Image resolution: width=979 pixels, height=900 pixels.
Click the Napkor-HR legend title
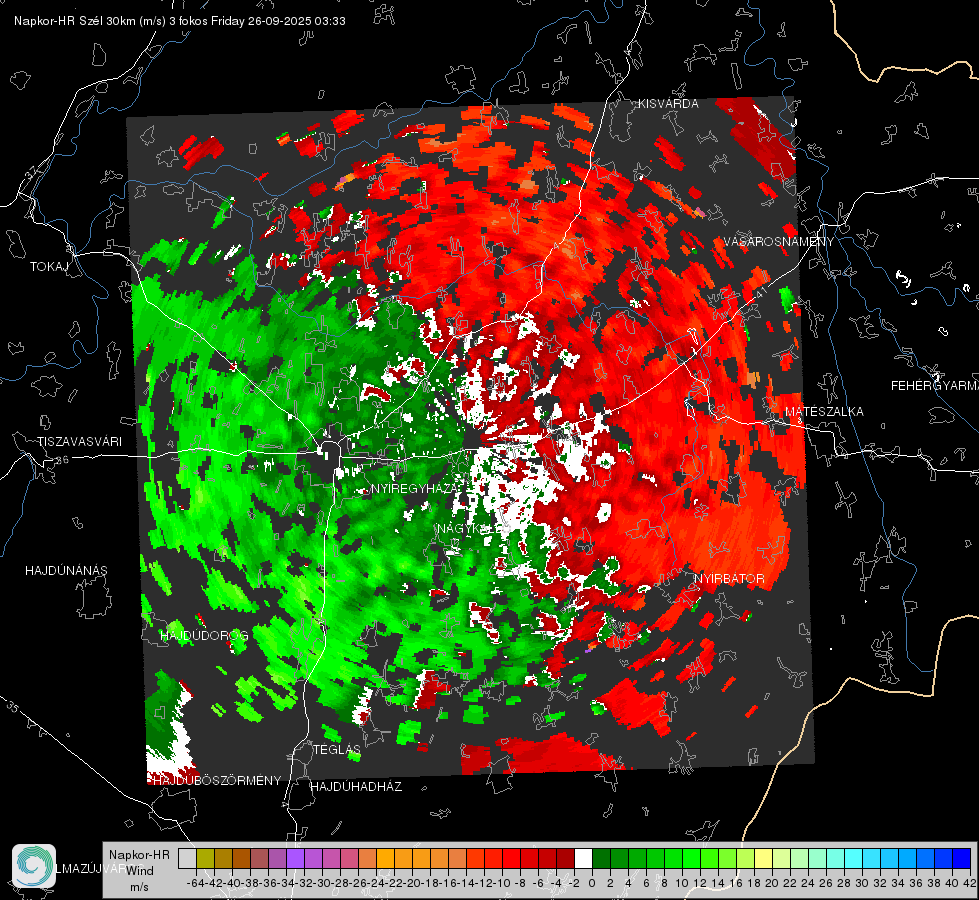pos(139,855)
